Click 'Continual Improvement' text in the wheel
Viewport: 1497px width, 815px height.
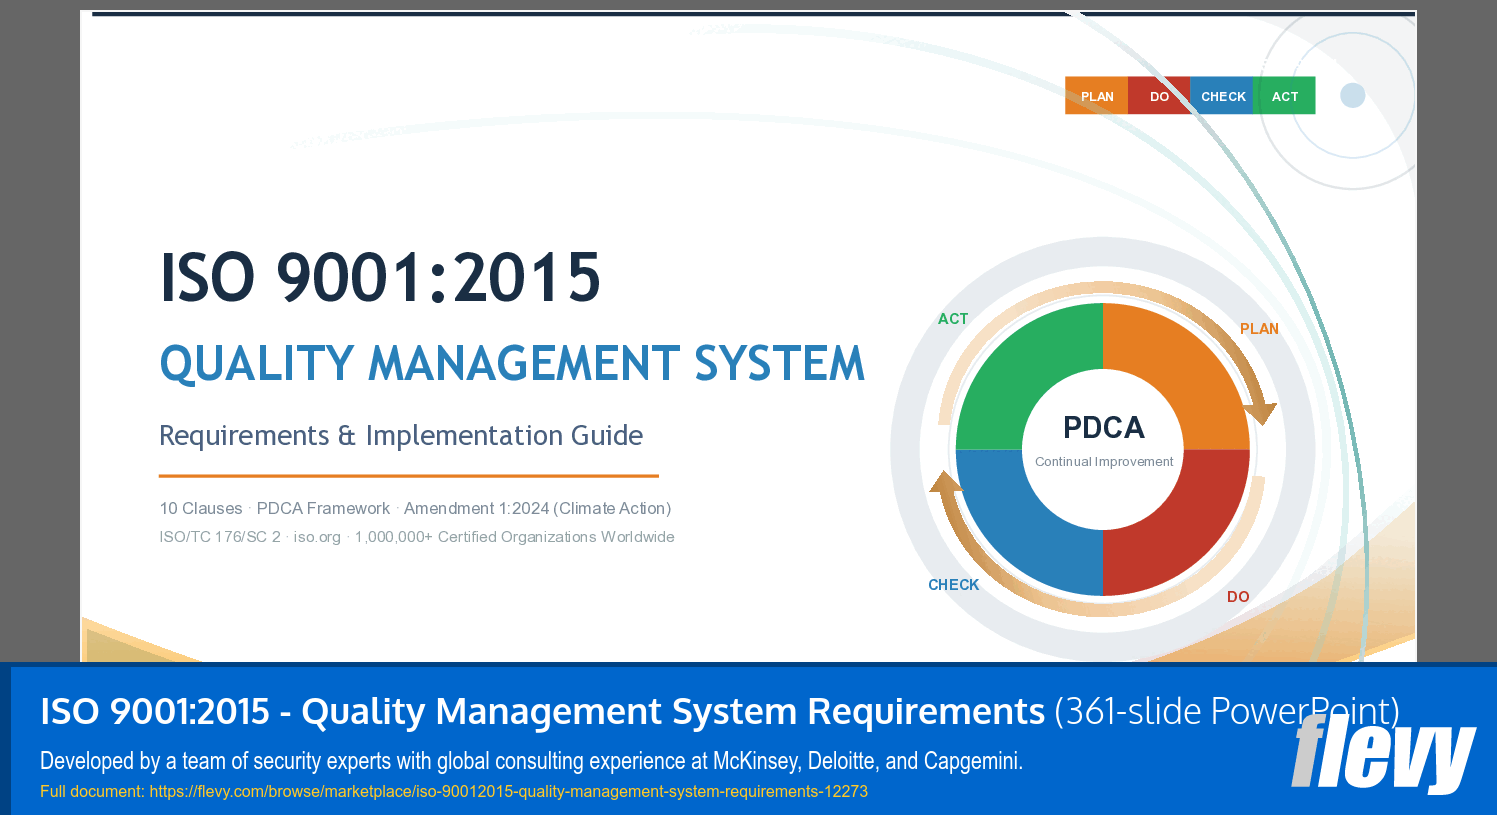1104,461
